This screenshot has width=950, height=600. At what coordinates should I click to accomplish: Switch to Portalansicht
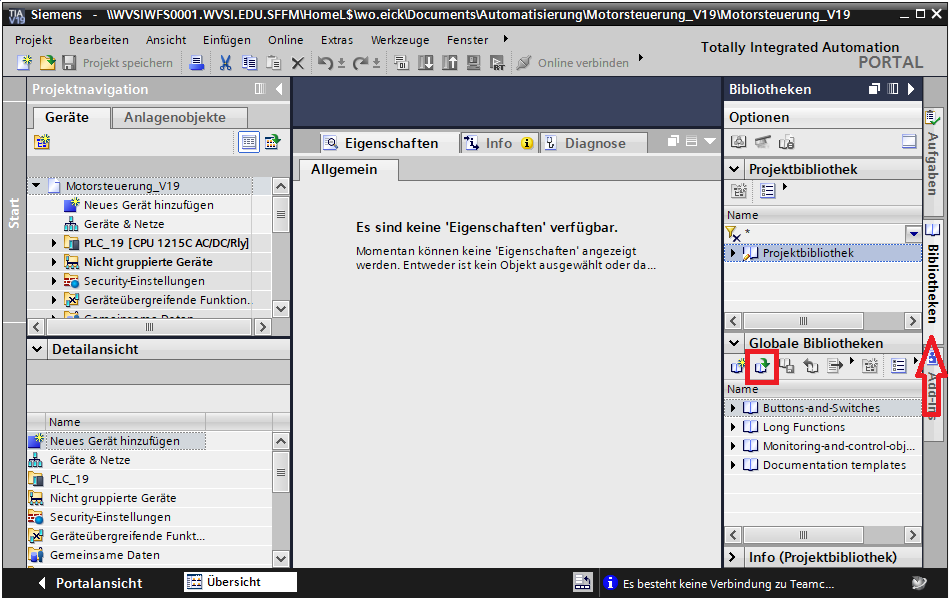90,583
